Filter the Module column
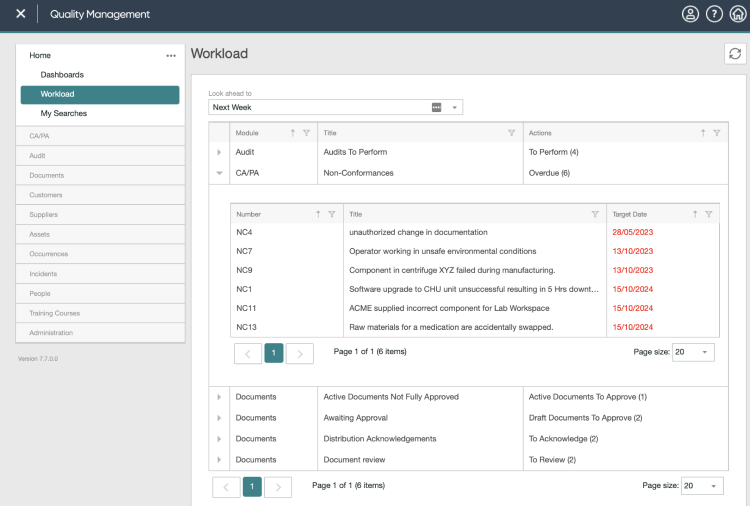Viewport: 750px width, 506px height. point(307,133)
